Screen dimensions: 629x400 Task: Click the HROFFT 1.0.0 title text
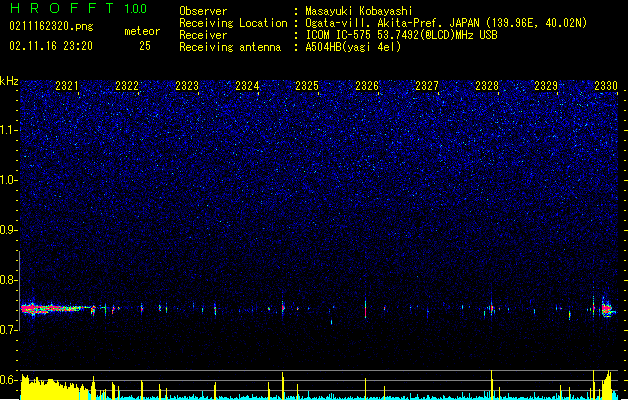[79, 8]
